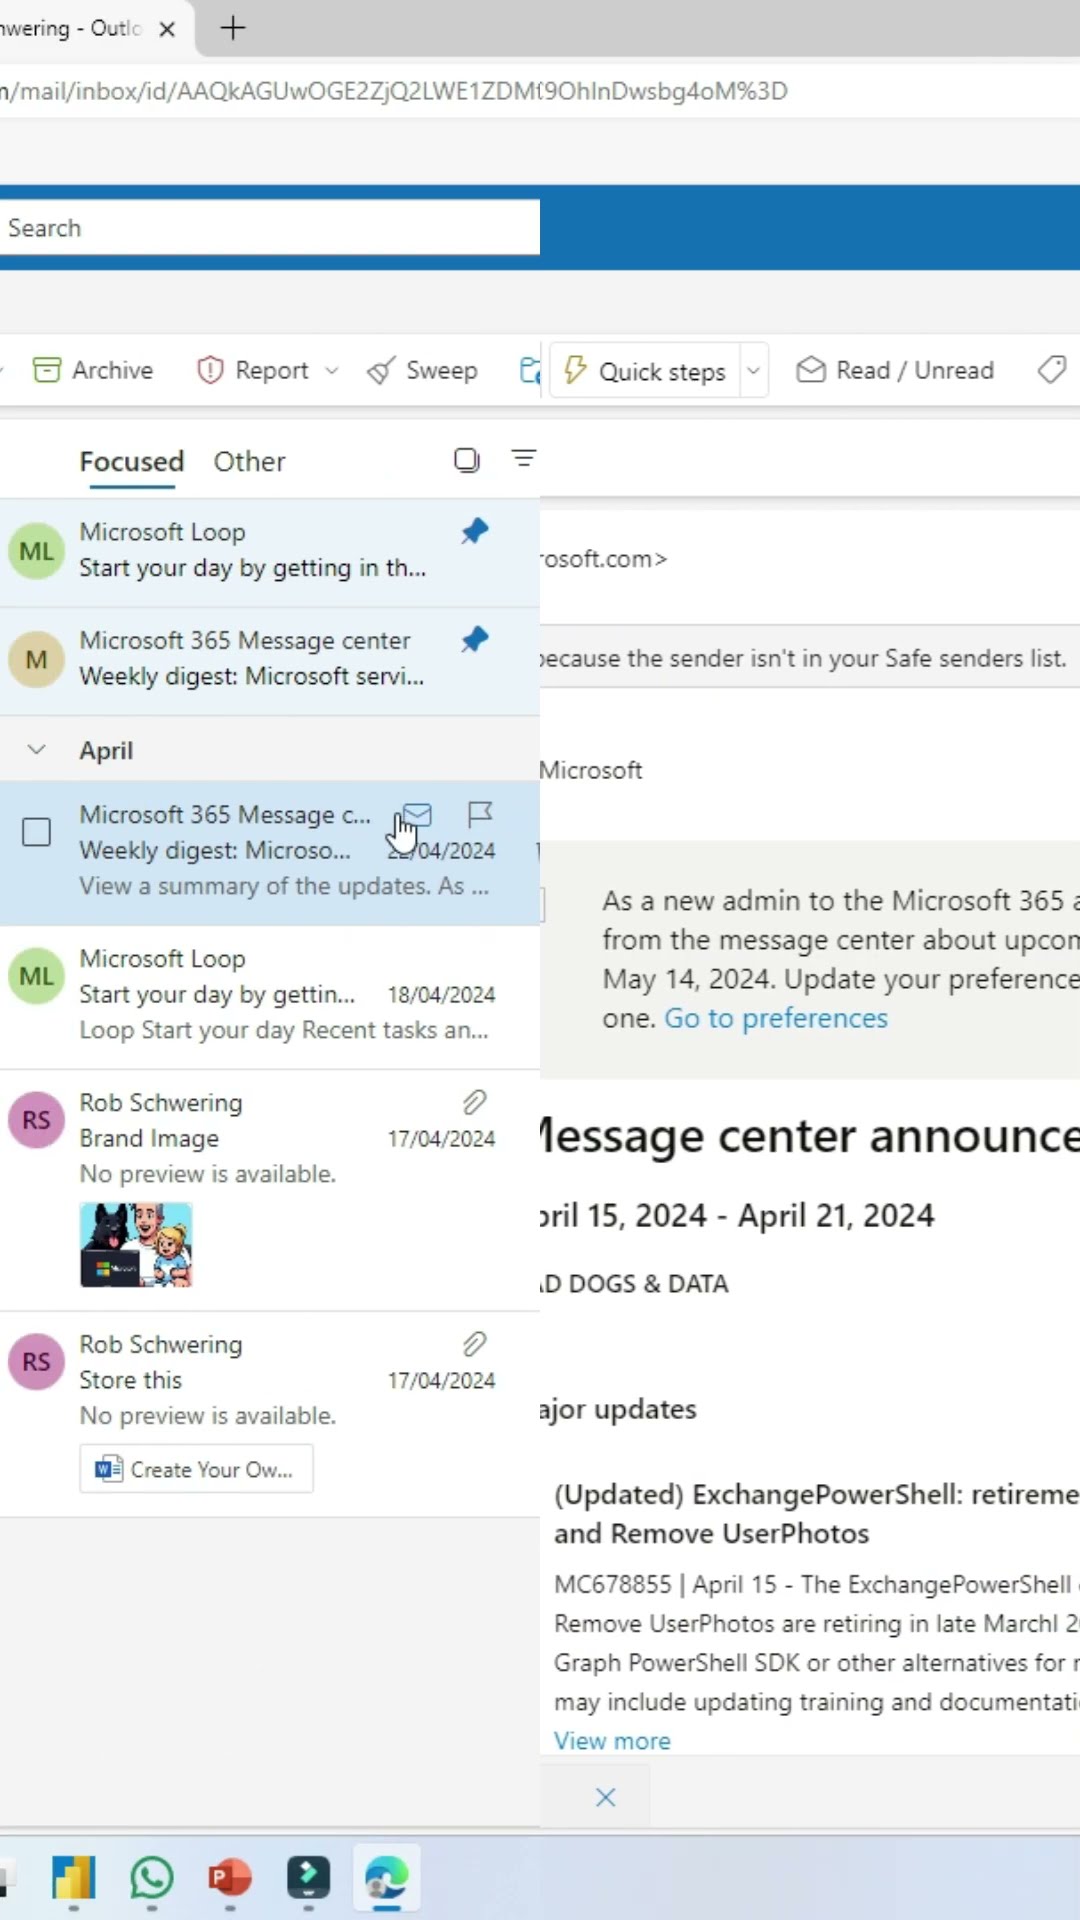This screenshot has height=1920, width=1080.
Task: Open Quick steps dropdown chevron
Action: click(x=754, y=371)
